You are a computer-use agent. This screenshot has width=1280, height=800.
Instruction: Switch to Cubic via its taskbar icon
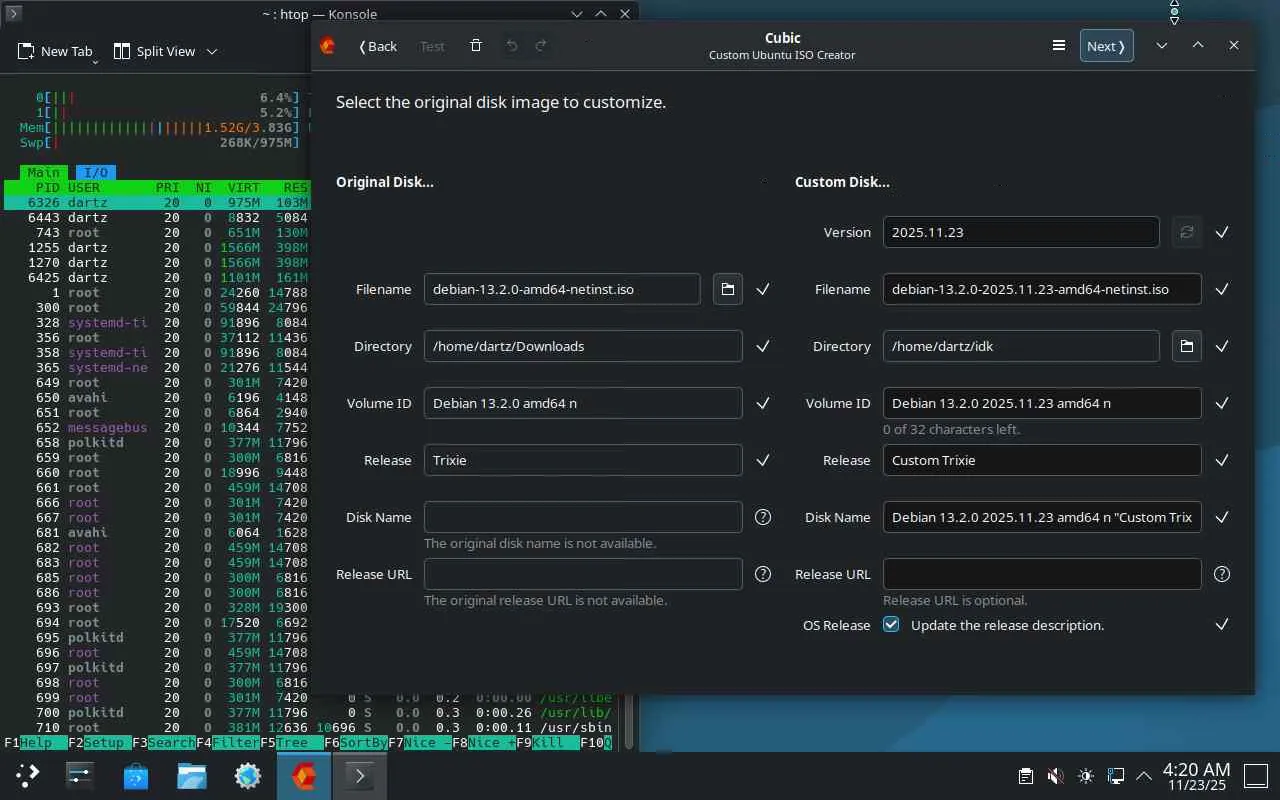[x=304, y=775]
